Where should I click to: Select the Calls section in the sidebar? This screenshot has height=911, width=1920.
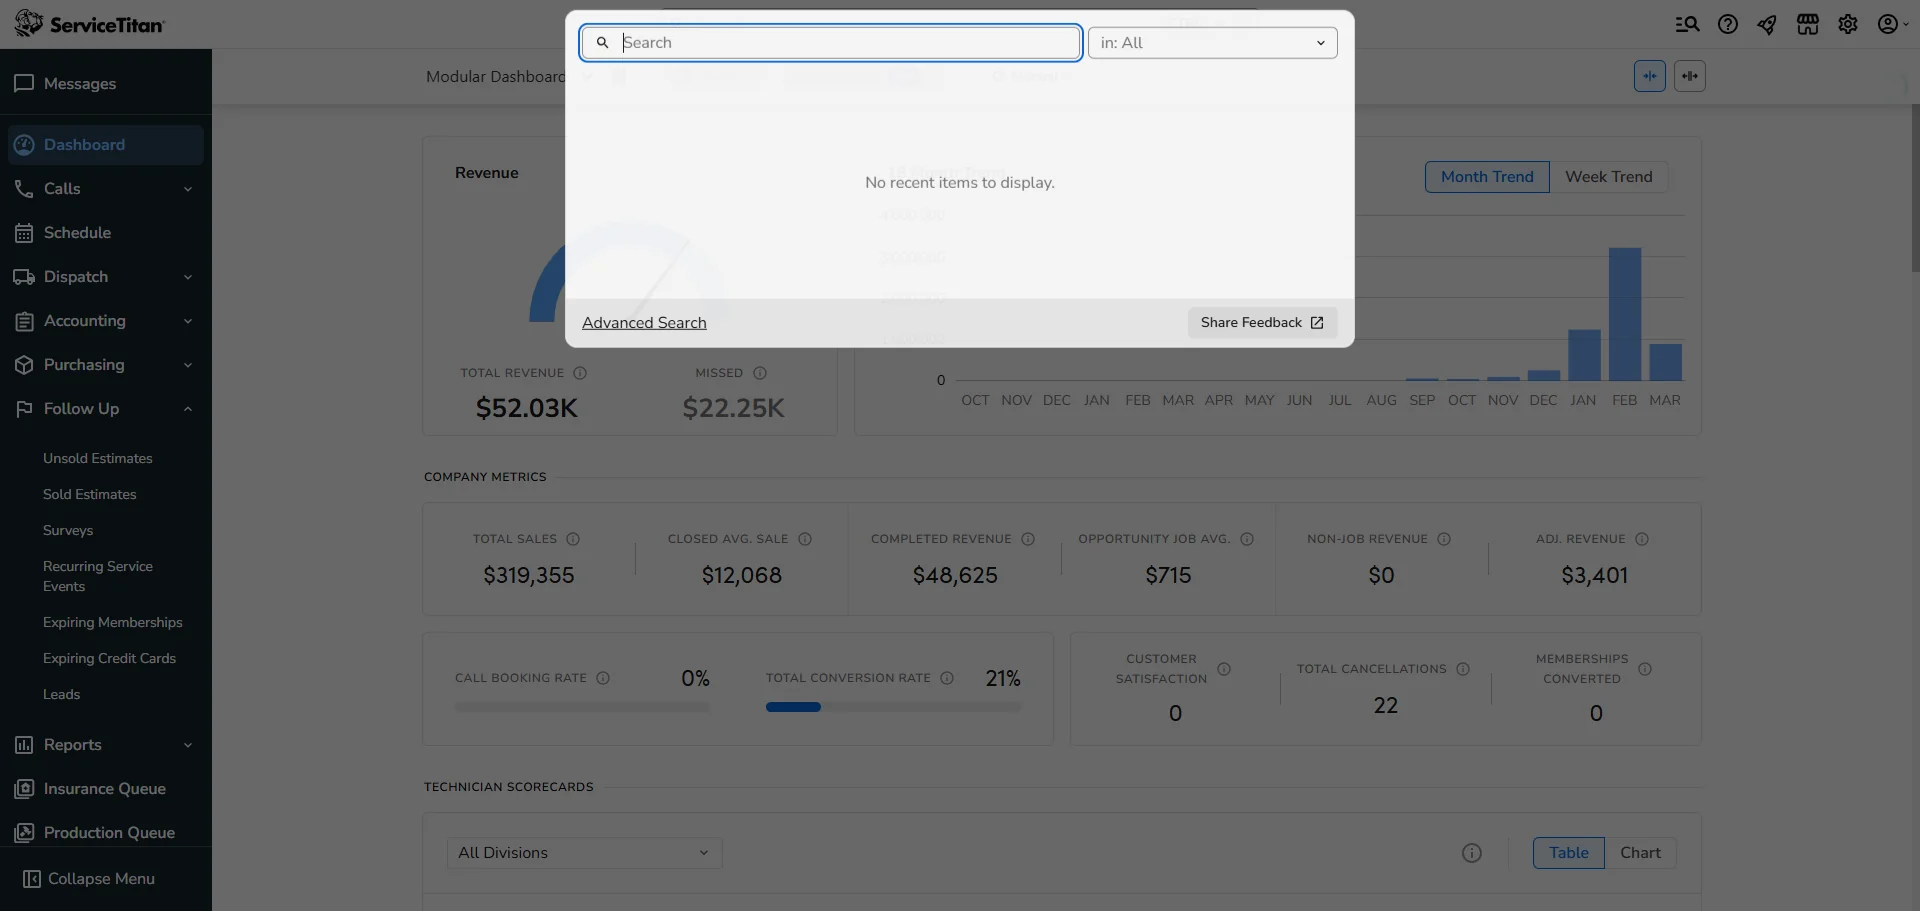[x=62, y=188]
